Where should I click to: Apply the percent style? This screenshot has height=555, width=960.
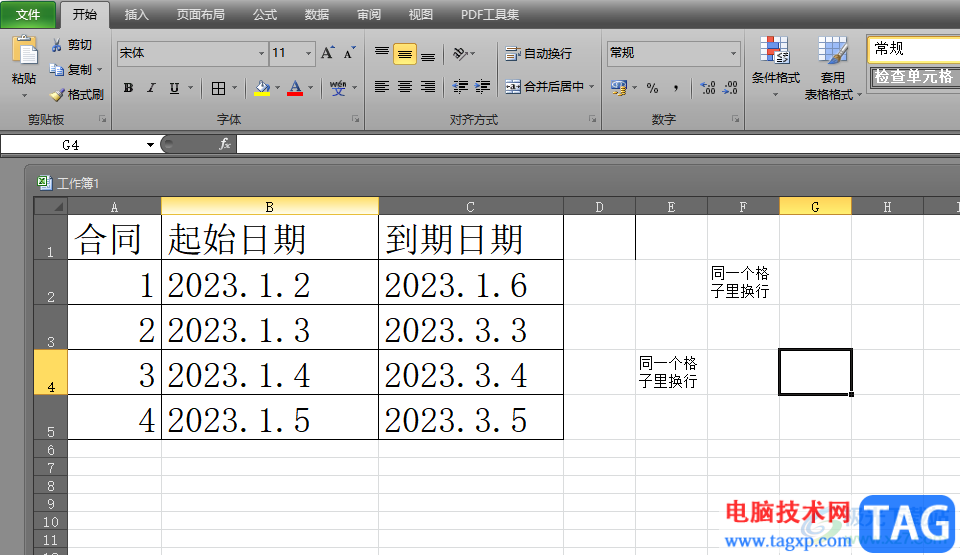click(652, 88)
